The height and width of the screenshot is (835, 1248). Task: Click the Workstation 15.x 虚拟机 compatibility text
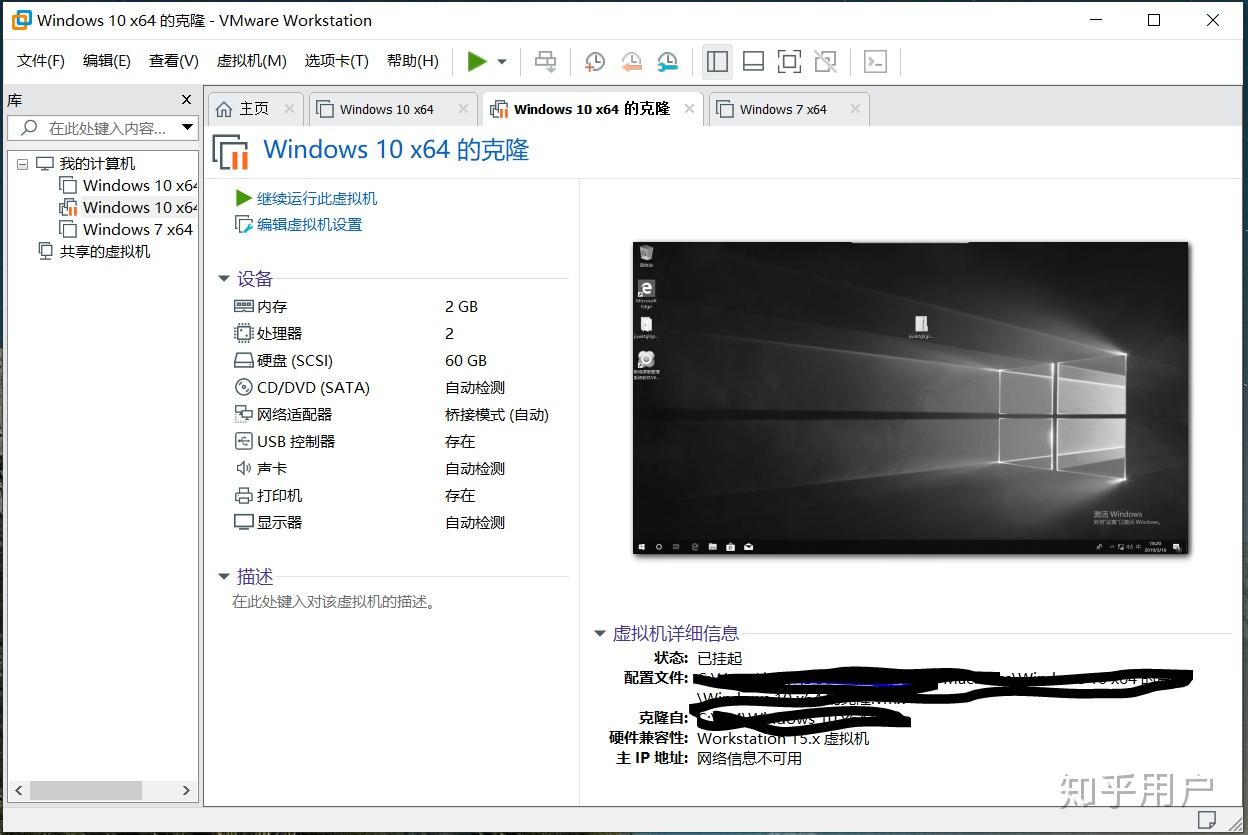click(783, 738)
